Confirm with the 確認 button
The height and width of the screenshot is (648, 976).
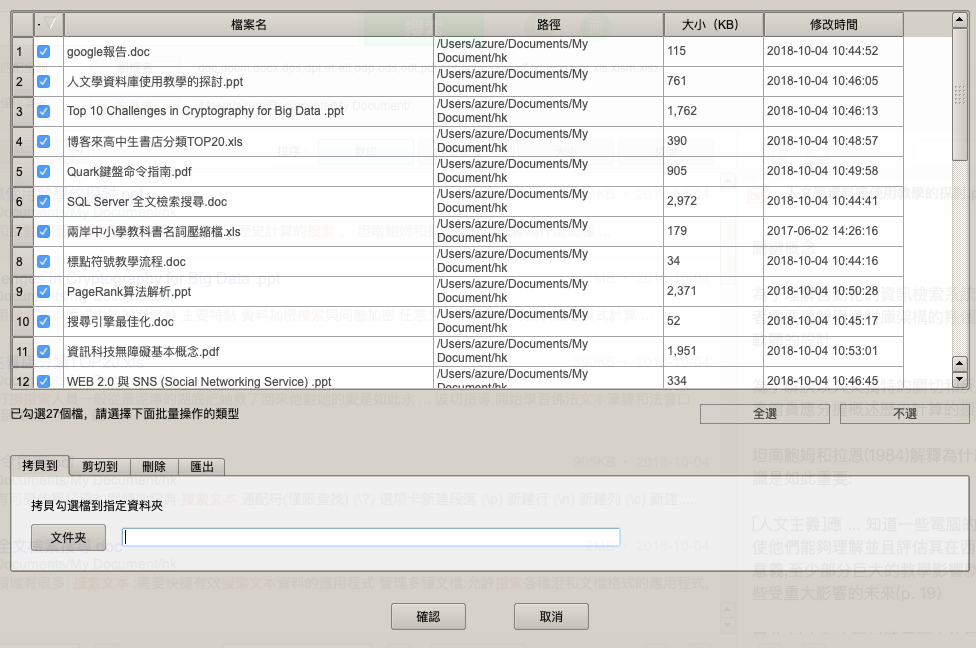click(x=428, y=617)
